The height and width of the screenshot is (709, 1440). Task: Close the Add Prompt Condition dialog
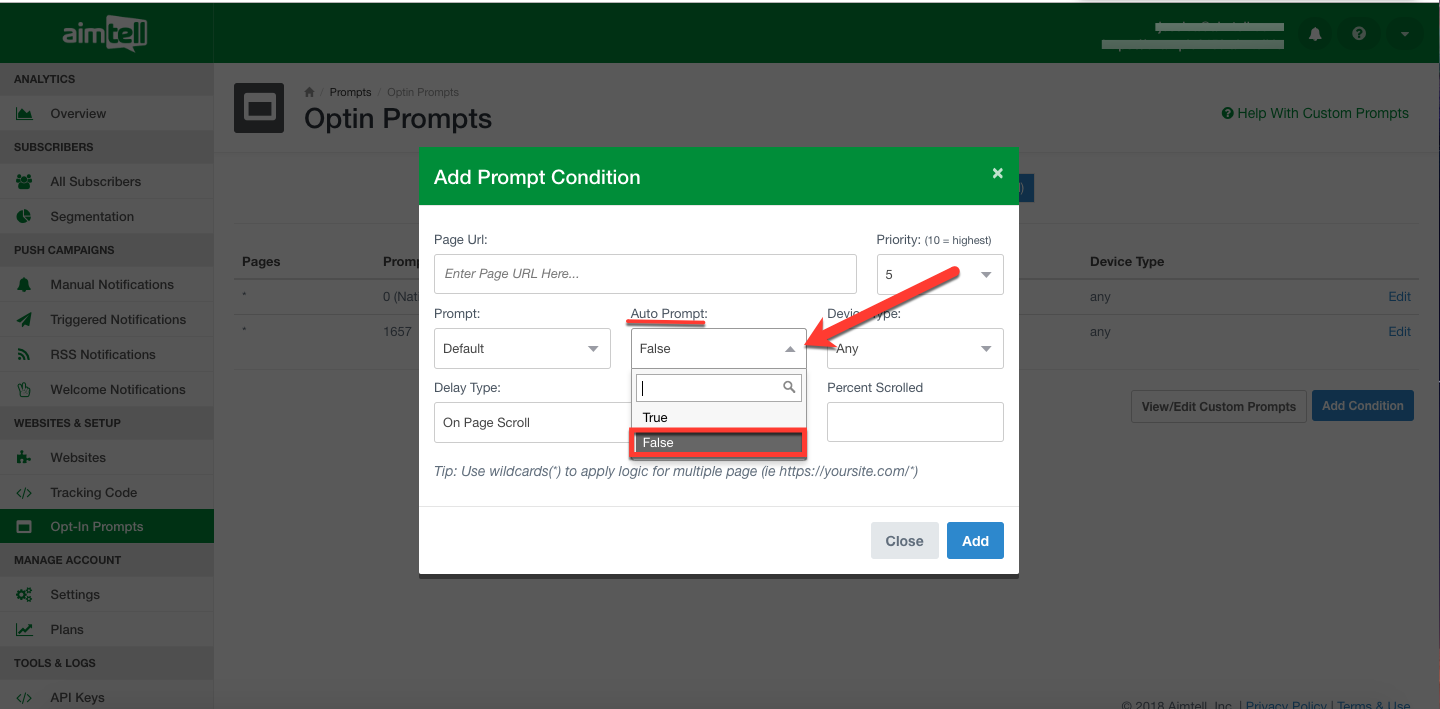pos(997,173)
